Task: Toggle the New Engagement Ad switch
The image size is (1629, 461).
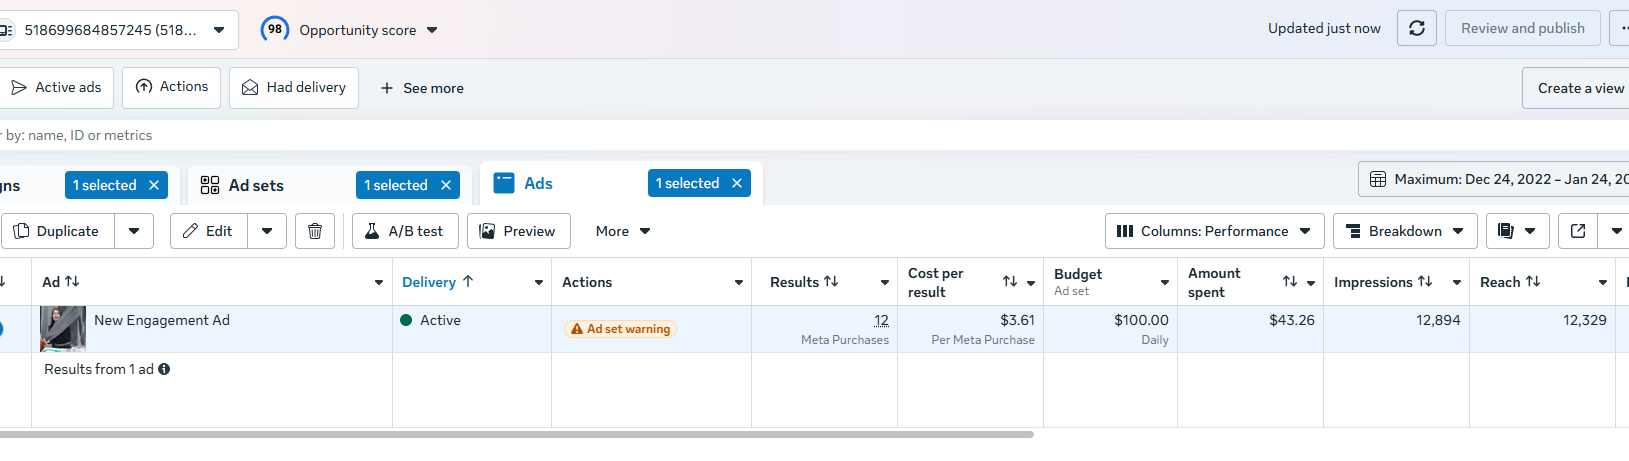Action: 1,328
